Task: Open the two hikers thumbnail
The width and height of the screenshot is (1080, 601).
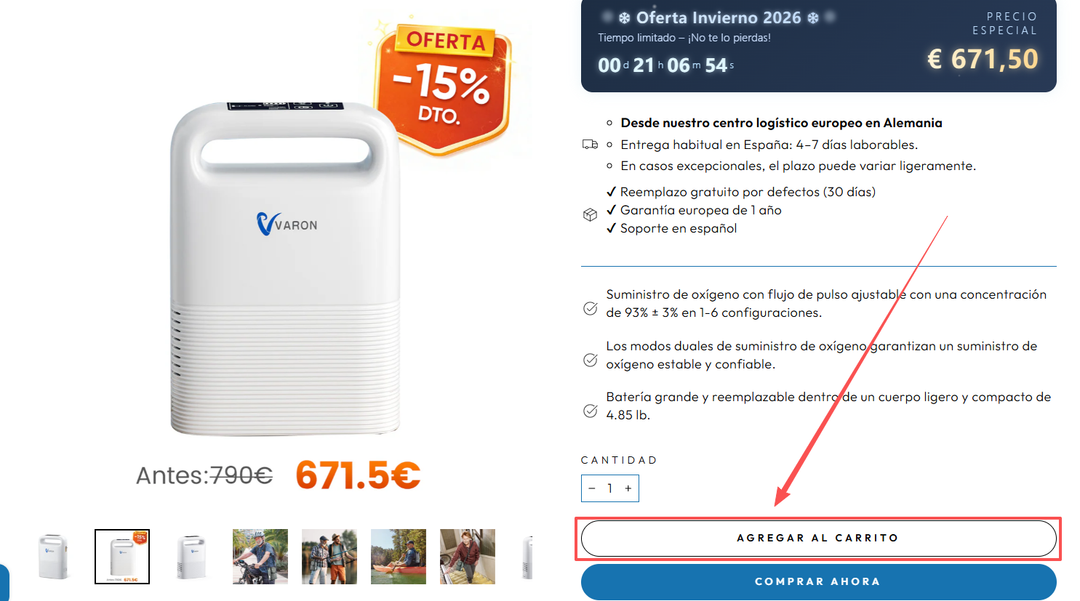Action: (x=329, y=556)
